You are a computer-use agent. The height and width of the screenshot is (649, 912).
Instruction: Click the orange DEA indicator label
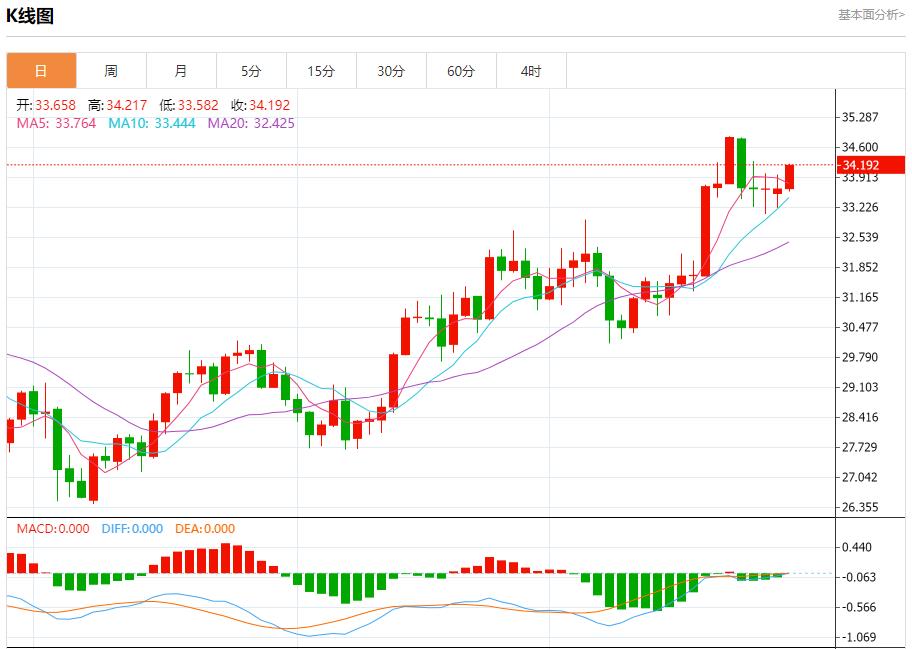pos(205,529)
